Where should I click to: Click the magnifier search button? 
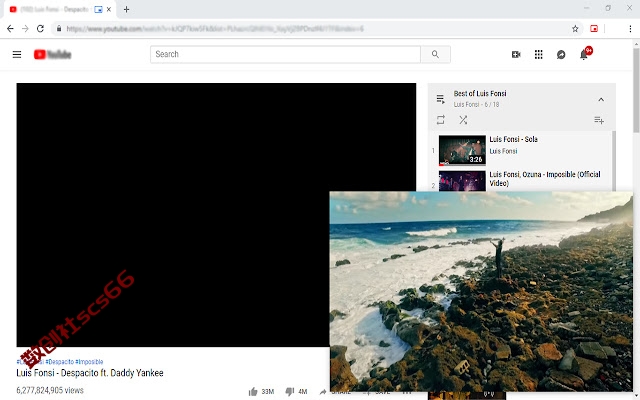point(436,54)
